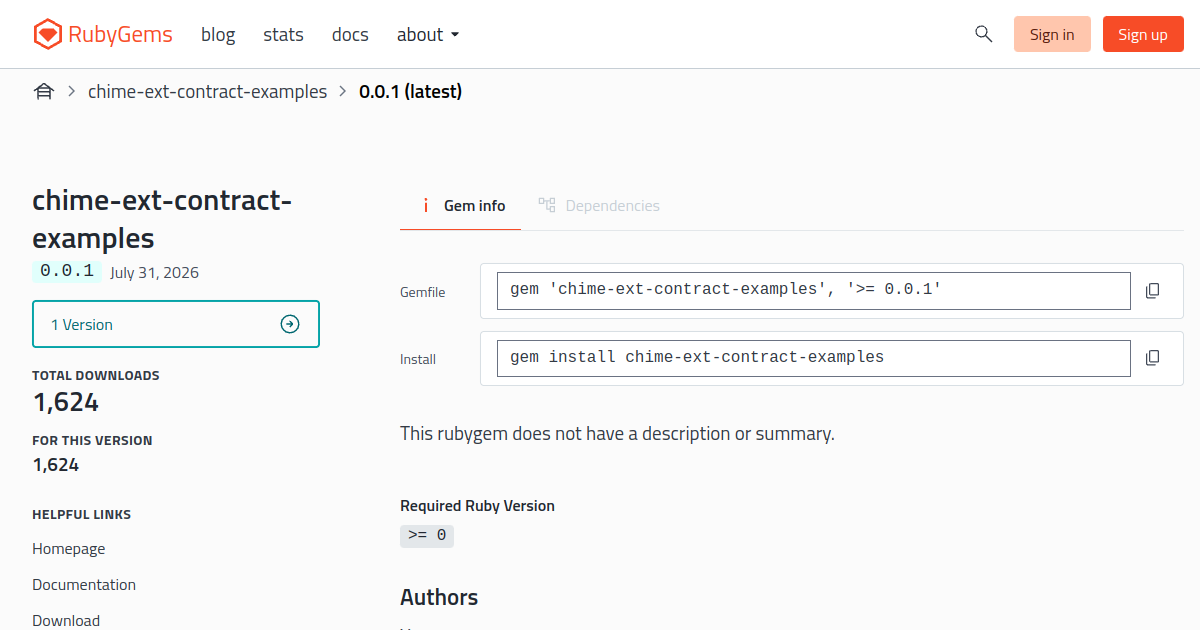This screenshot has width=1200, height=630.
Task: Follow the chime-ext-contract-examples breadcrumb link
Action: (x=207, y=92)
